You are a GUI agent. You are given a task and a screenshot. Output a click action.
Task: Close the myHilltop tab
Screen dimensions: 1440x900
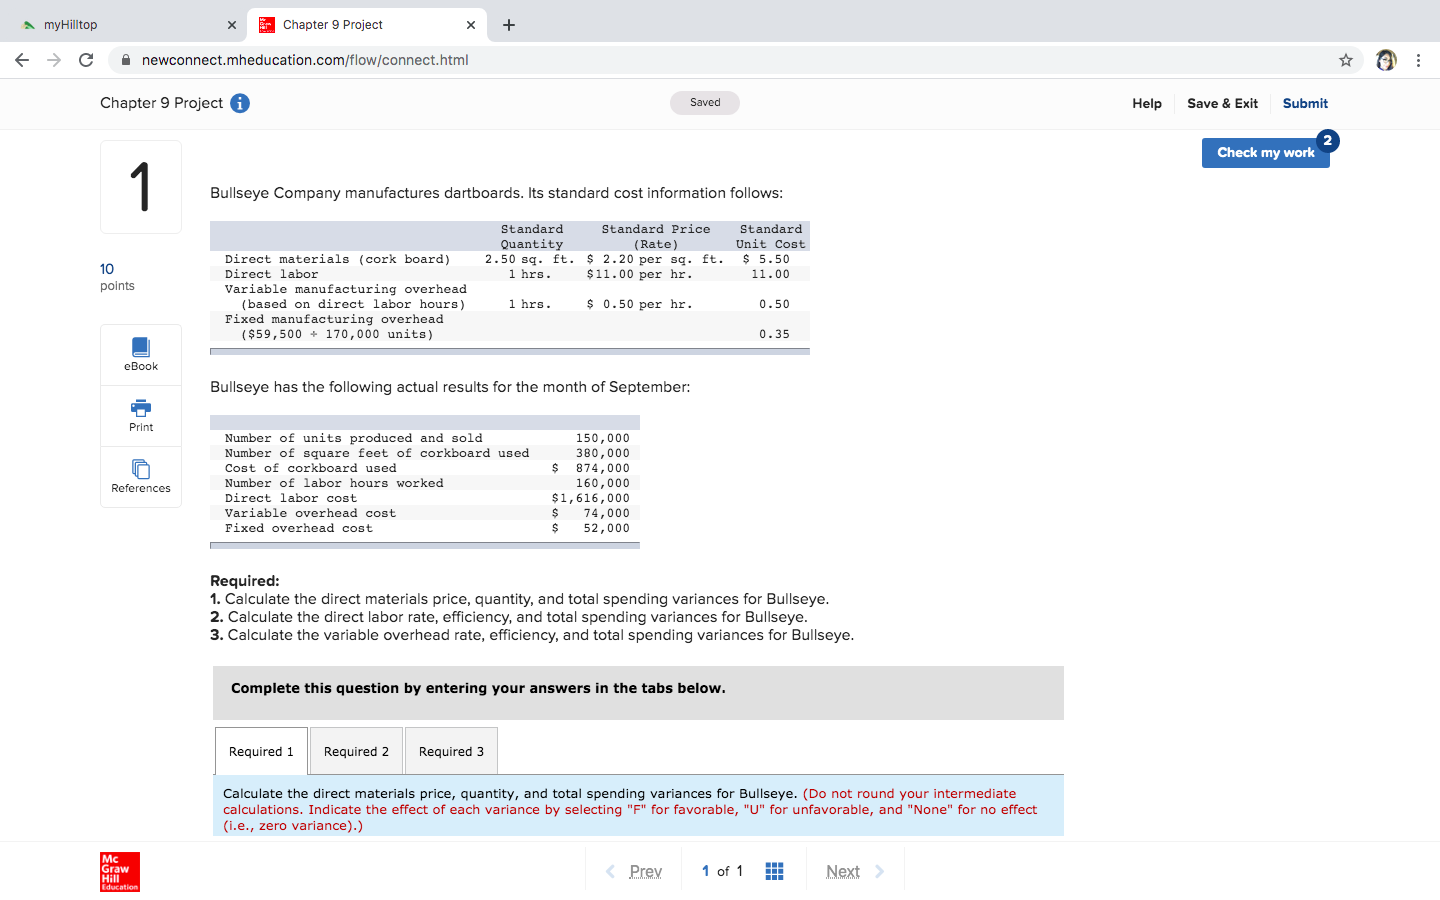coord(231,25)
